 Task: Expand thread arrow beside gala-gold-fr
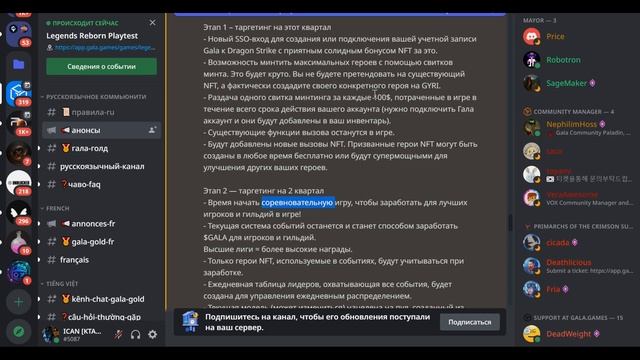tap(40, 242)
